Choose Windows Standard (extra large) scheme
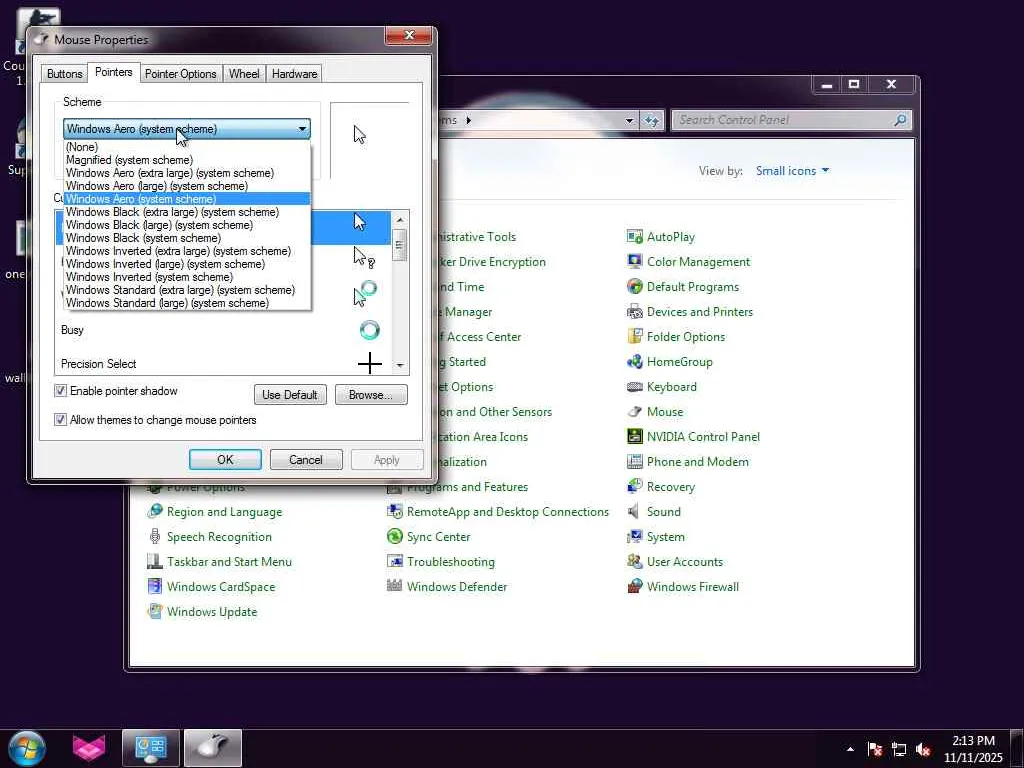 pyautogui.click(x=187, y=290)
